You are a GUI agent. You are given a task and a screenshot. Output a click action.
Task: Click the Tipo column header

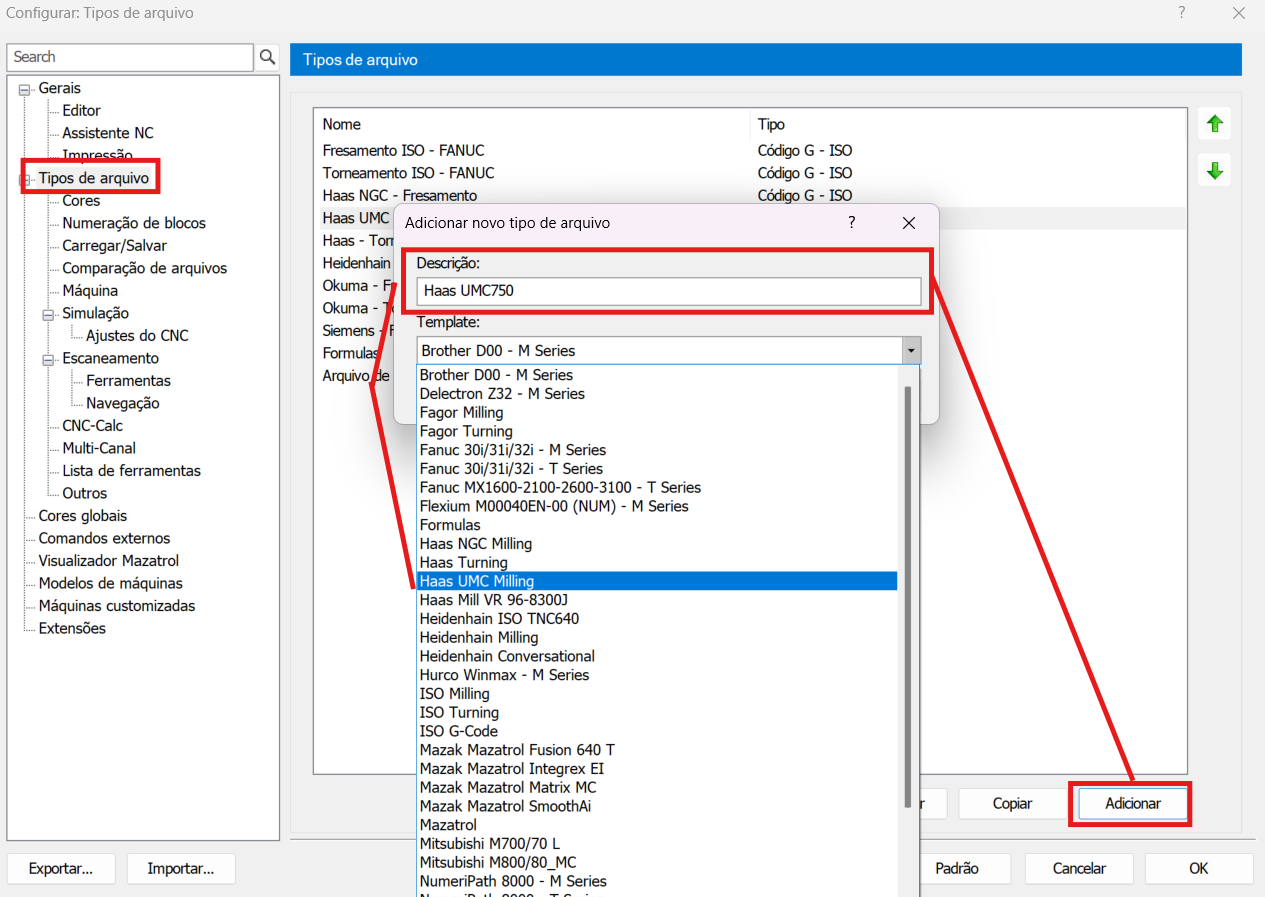pyautogui.click(x=968, y=125)
